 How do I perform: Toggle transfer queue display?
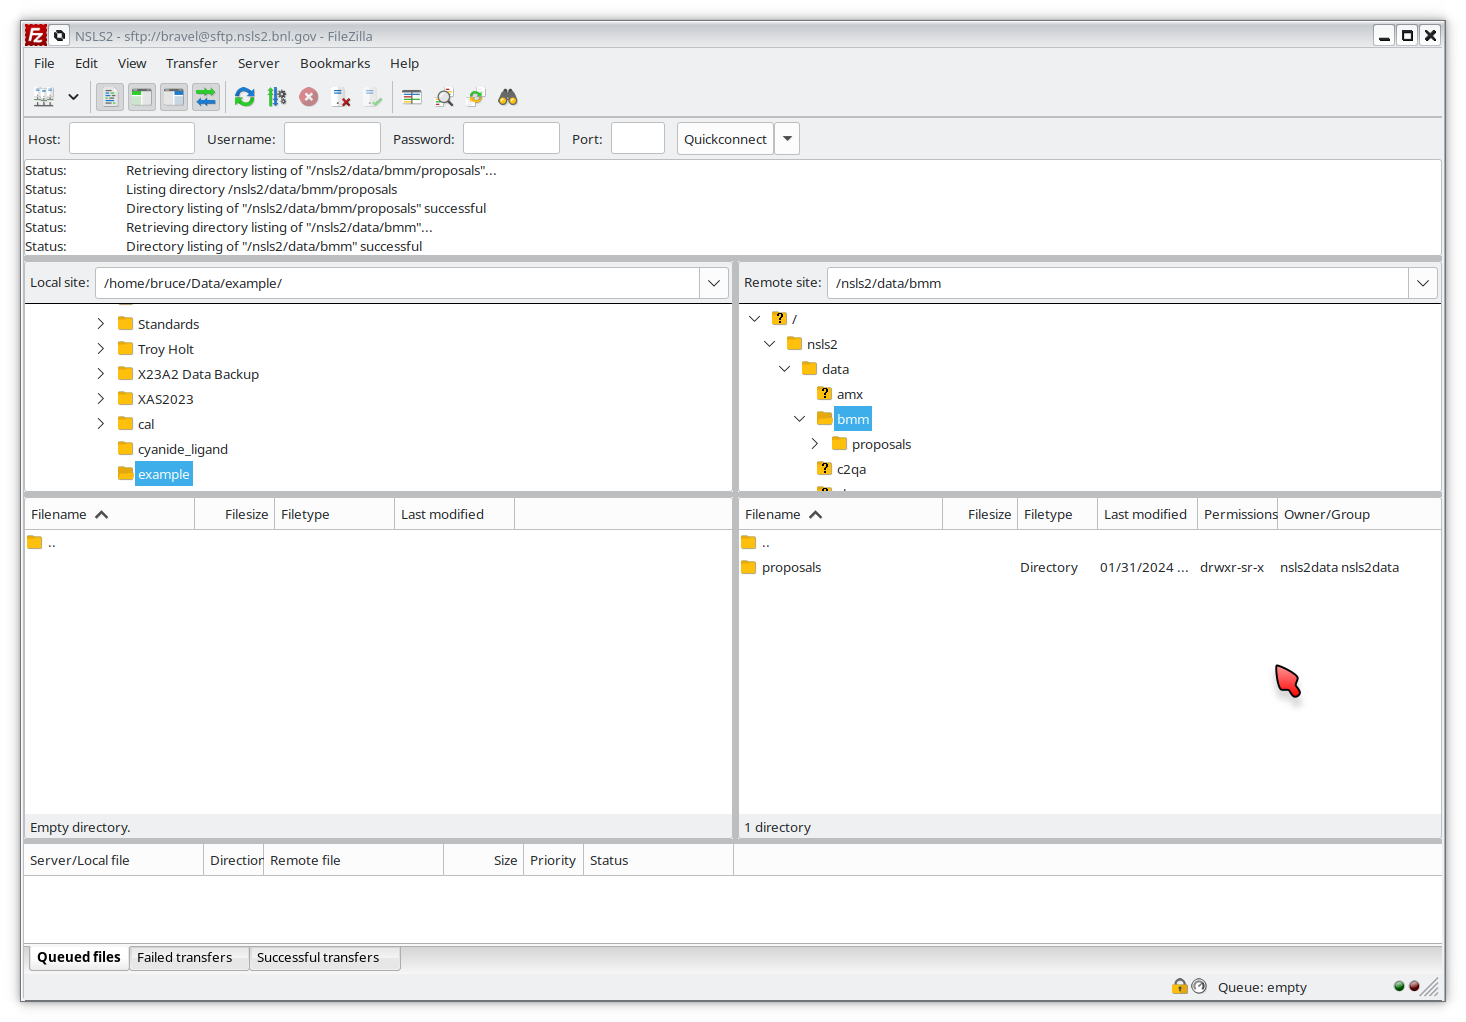pos(206,97)
